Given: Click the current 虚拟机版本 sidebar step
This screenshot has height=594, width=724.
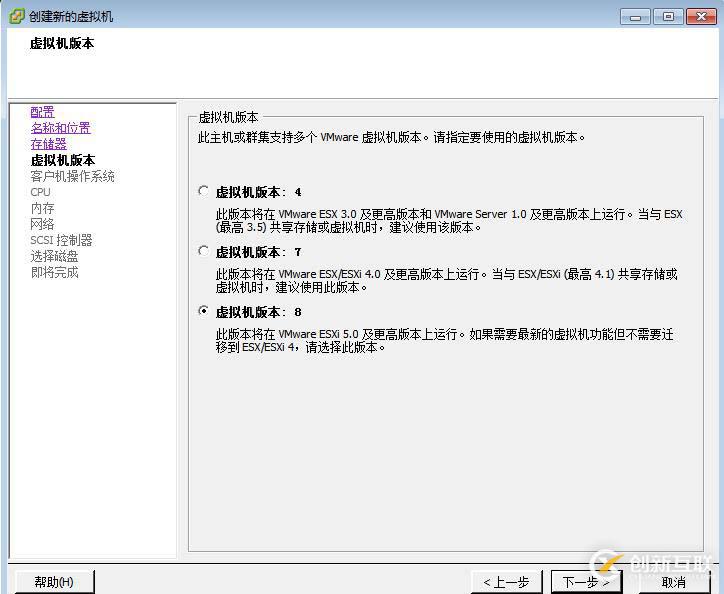Looking at the screenshot, I should [62, 160].
